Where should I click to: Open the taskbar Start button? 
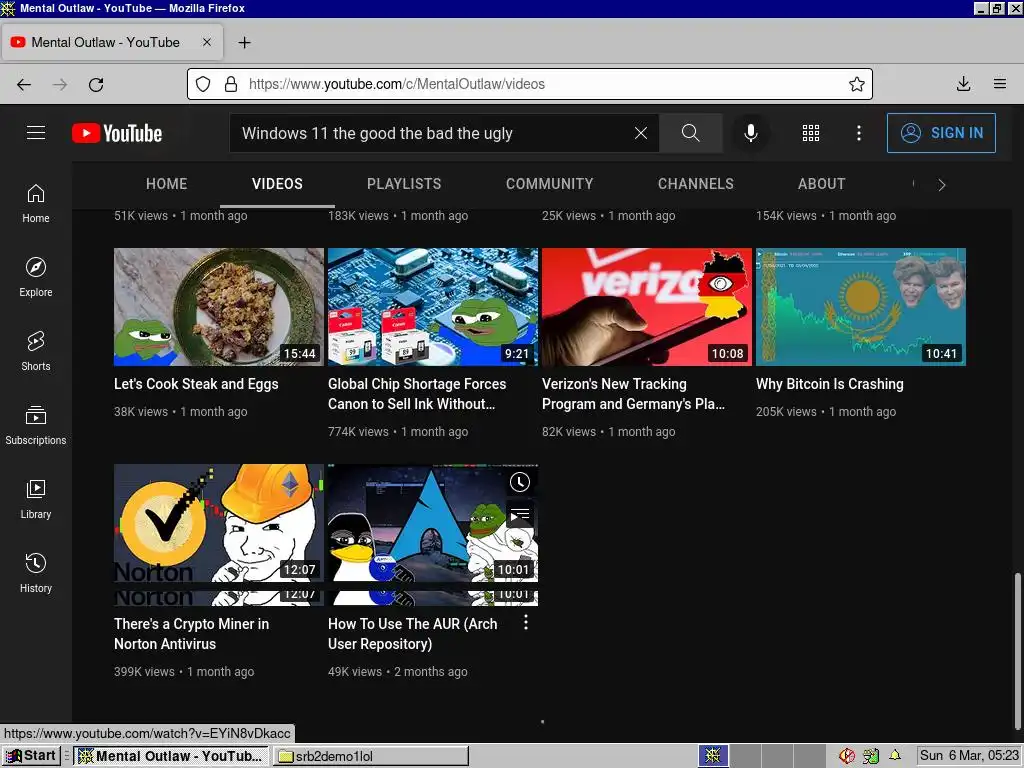pyautogui.click(x=31, y=756)
